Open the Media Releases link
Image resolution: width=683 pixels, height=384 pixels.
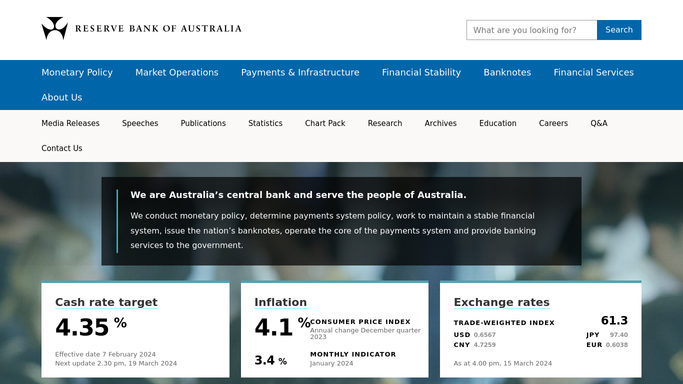[71, 123]
